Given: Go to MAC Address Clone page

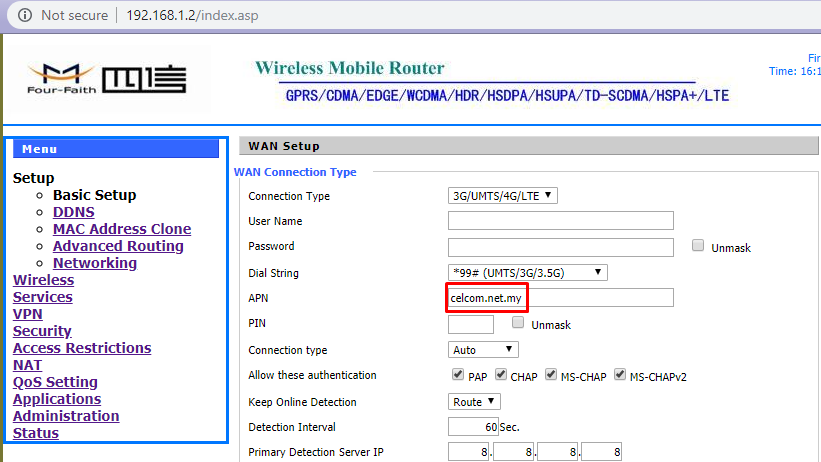Looking at the screenshot, I should tap(121, 229).
